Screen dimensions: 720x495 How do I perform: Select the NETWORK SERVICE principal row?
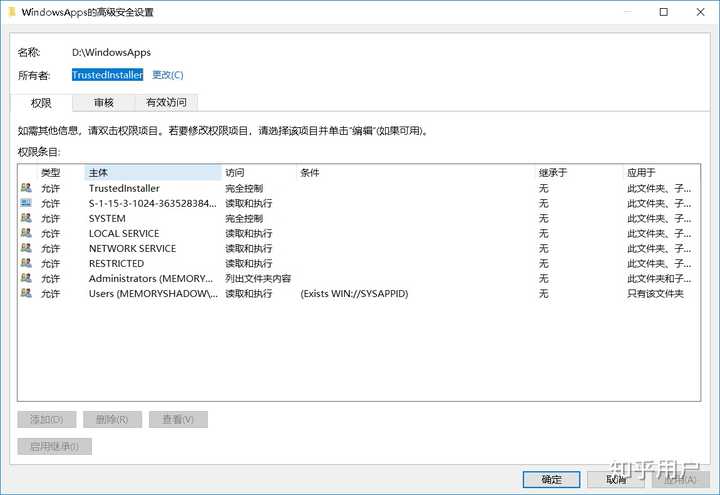coord(359,248)
